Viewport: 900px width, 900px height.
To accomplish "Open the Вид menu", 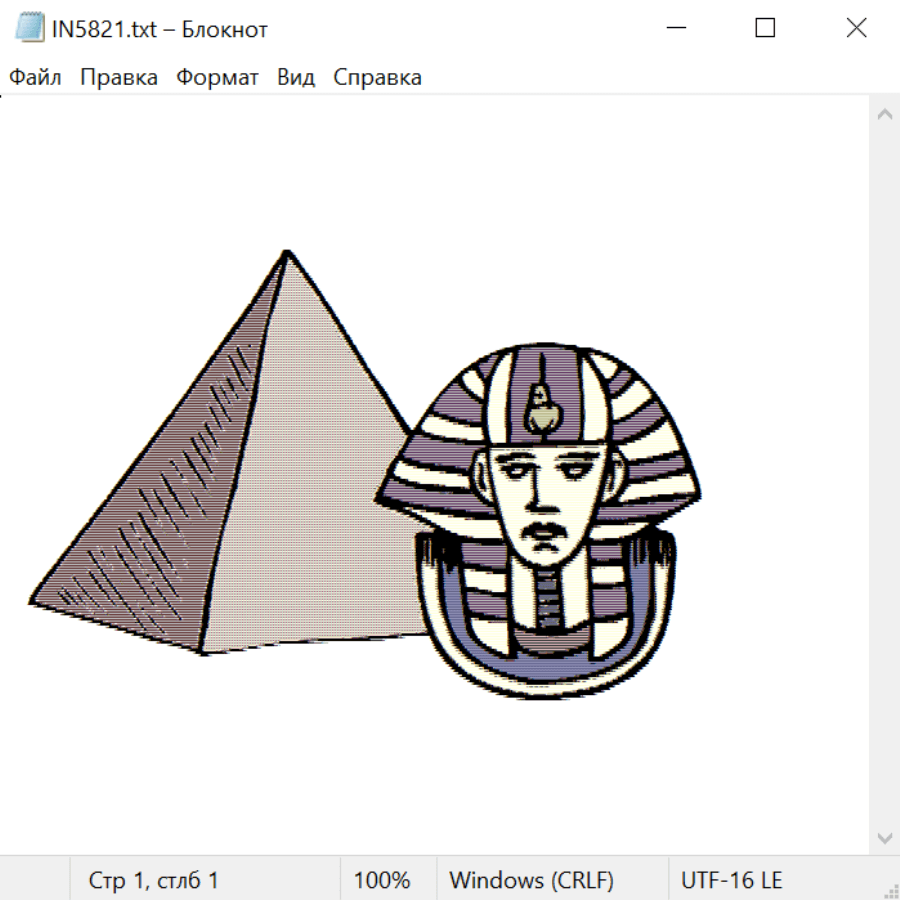I will pyautogui.click(x=295, y=77).
